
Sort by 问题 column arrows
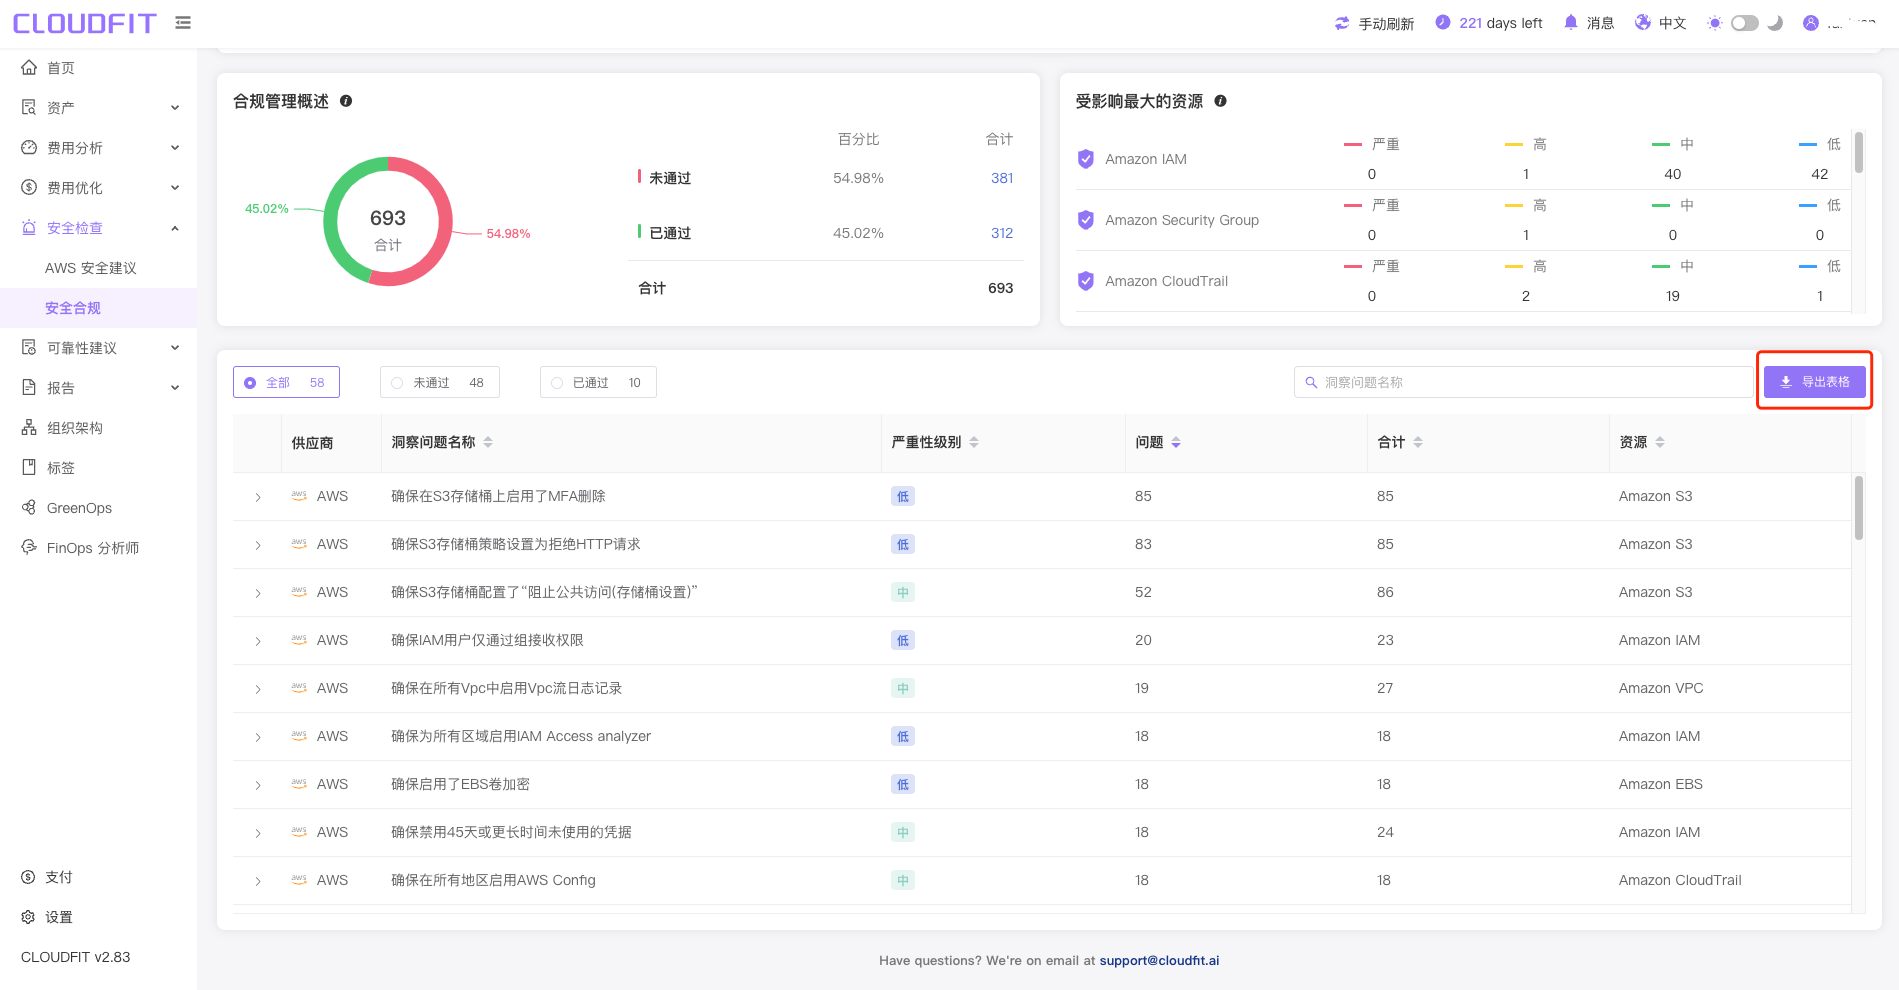(1176, 442)
